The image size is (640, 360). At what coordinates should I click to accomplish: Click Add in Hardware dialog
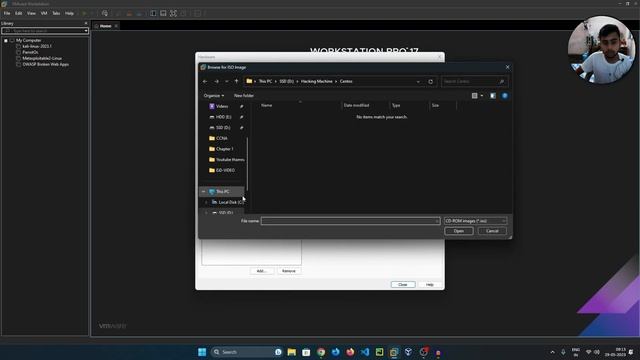click(x=262, y=271)
